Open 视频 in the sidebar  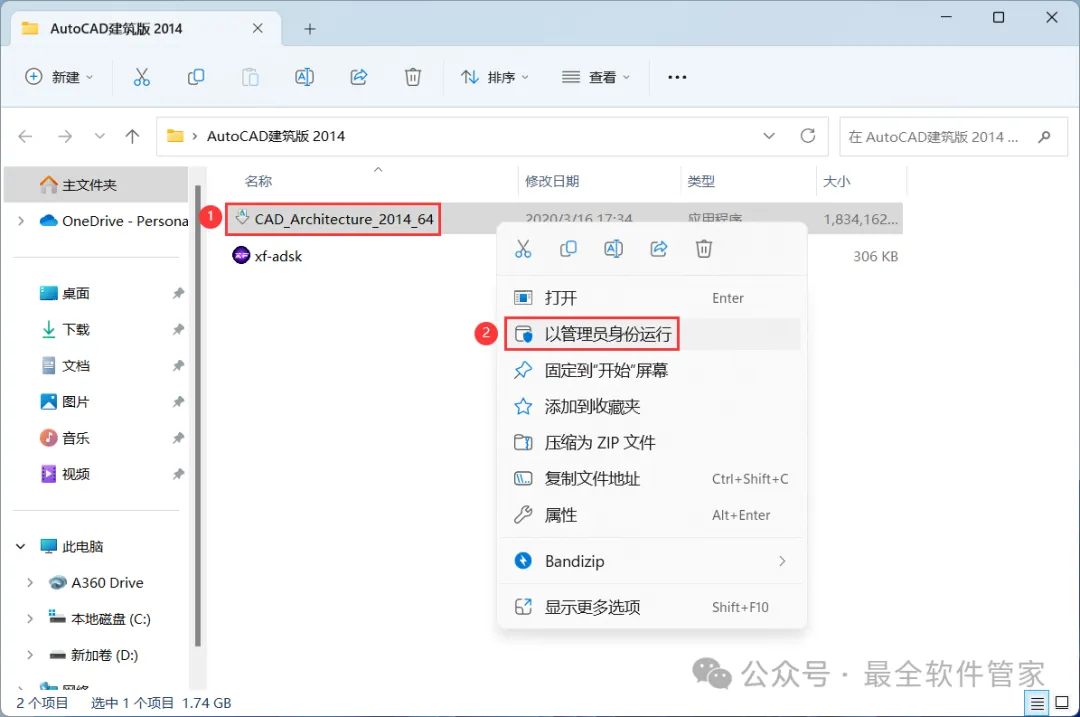tap(75, 474)
